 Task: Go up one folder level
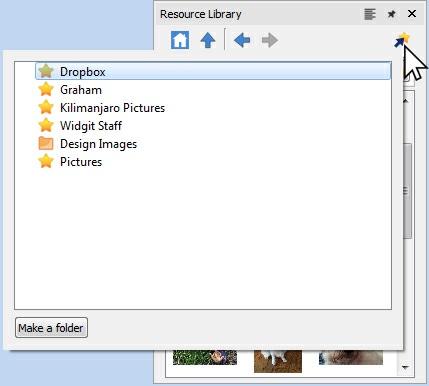point(208,41)
